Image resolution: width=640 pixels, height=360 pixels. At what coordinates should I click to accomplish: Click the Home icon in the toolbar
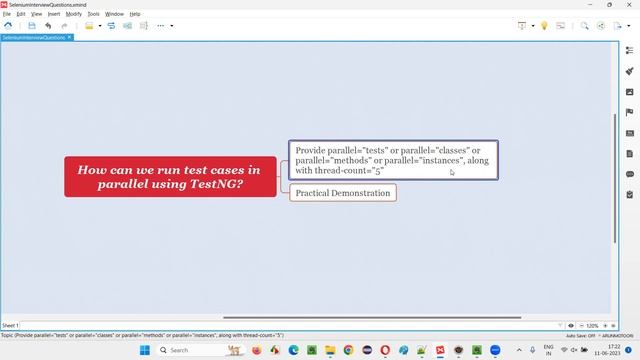(8, 26)
